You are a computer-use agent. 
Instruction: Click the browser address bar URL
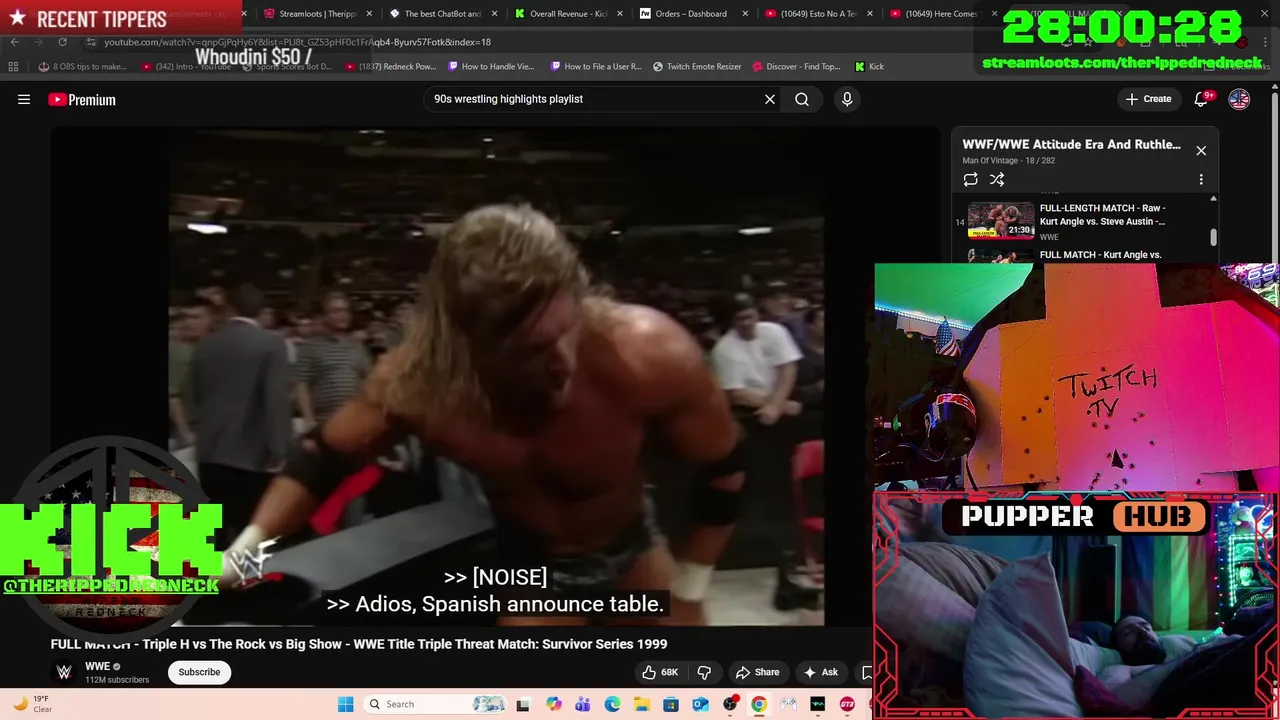coord(297,42)
